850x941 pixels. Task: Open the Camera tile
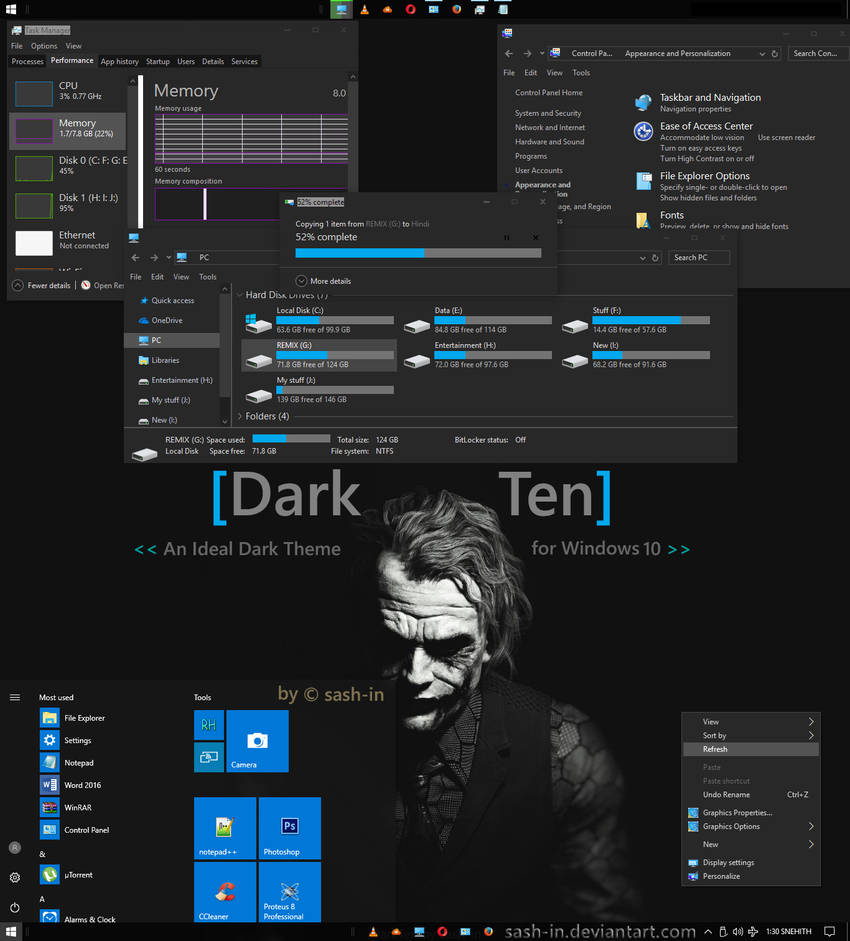(x=257, y=741)
